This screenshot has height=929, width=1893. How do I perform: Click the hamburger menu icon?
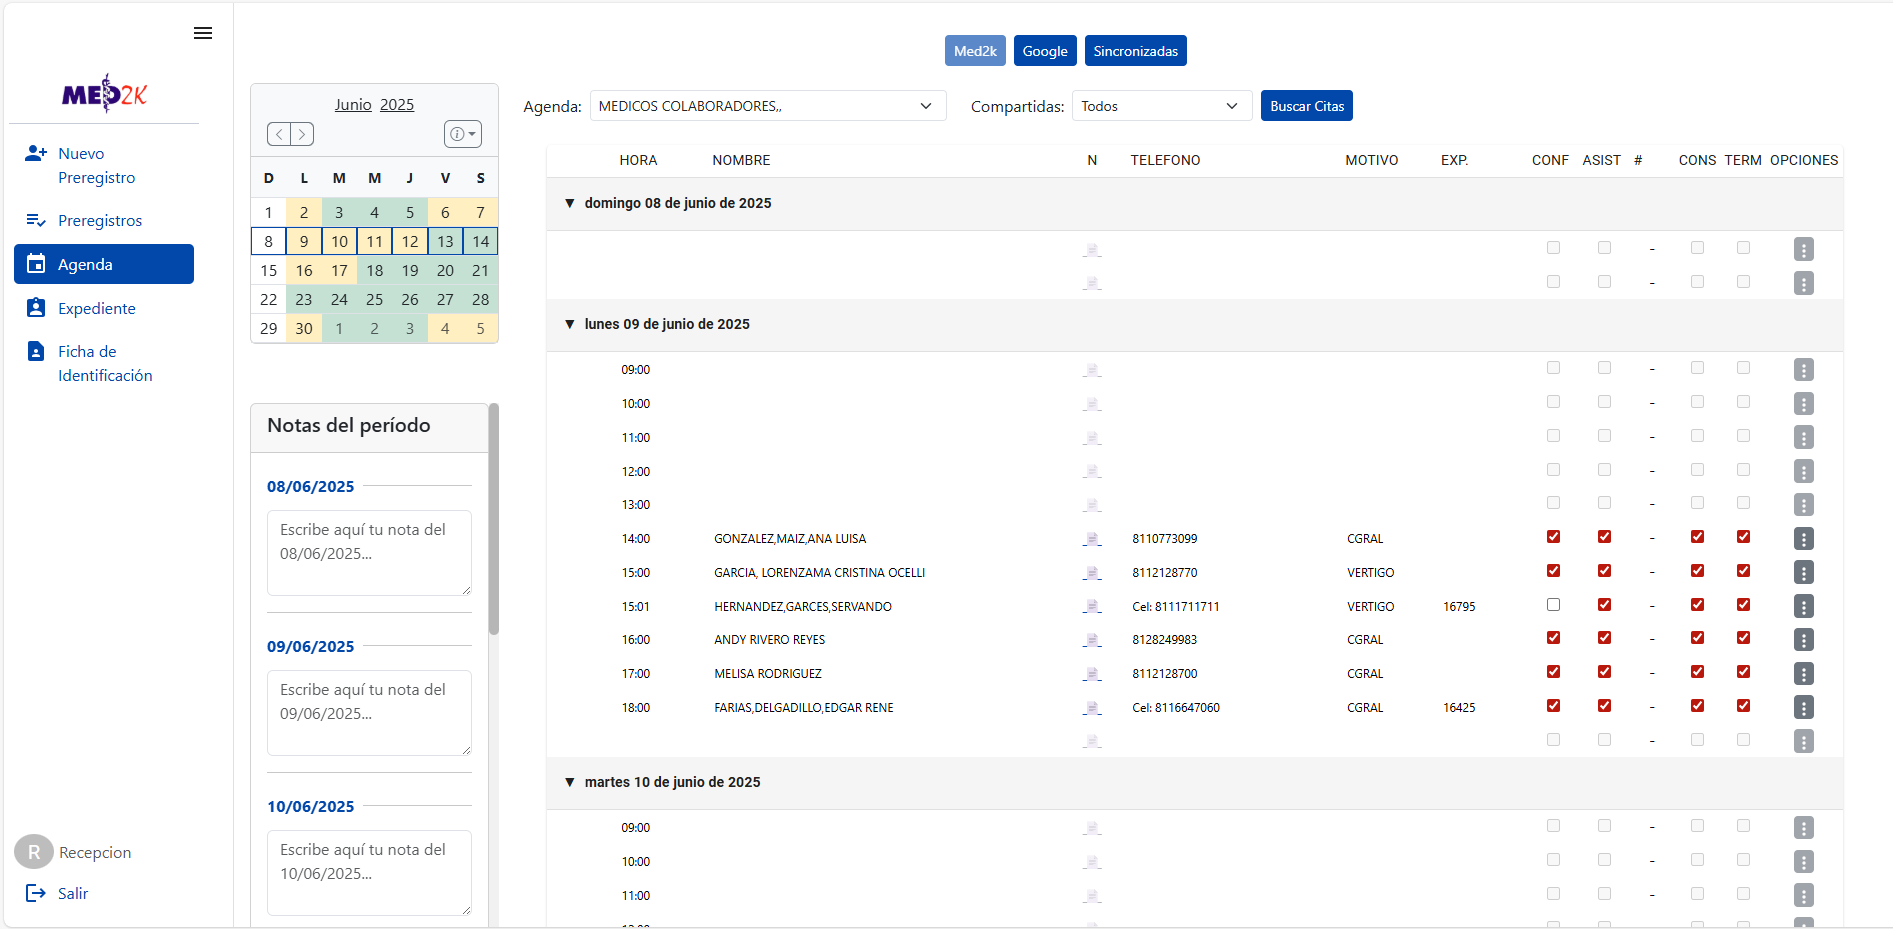(x=203, y=33)
